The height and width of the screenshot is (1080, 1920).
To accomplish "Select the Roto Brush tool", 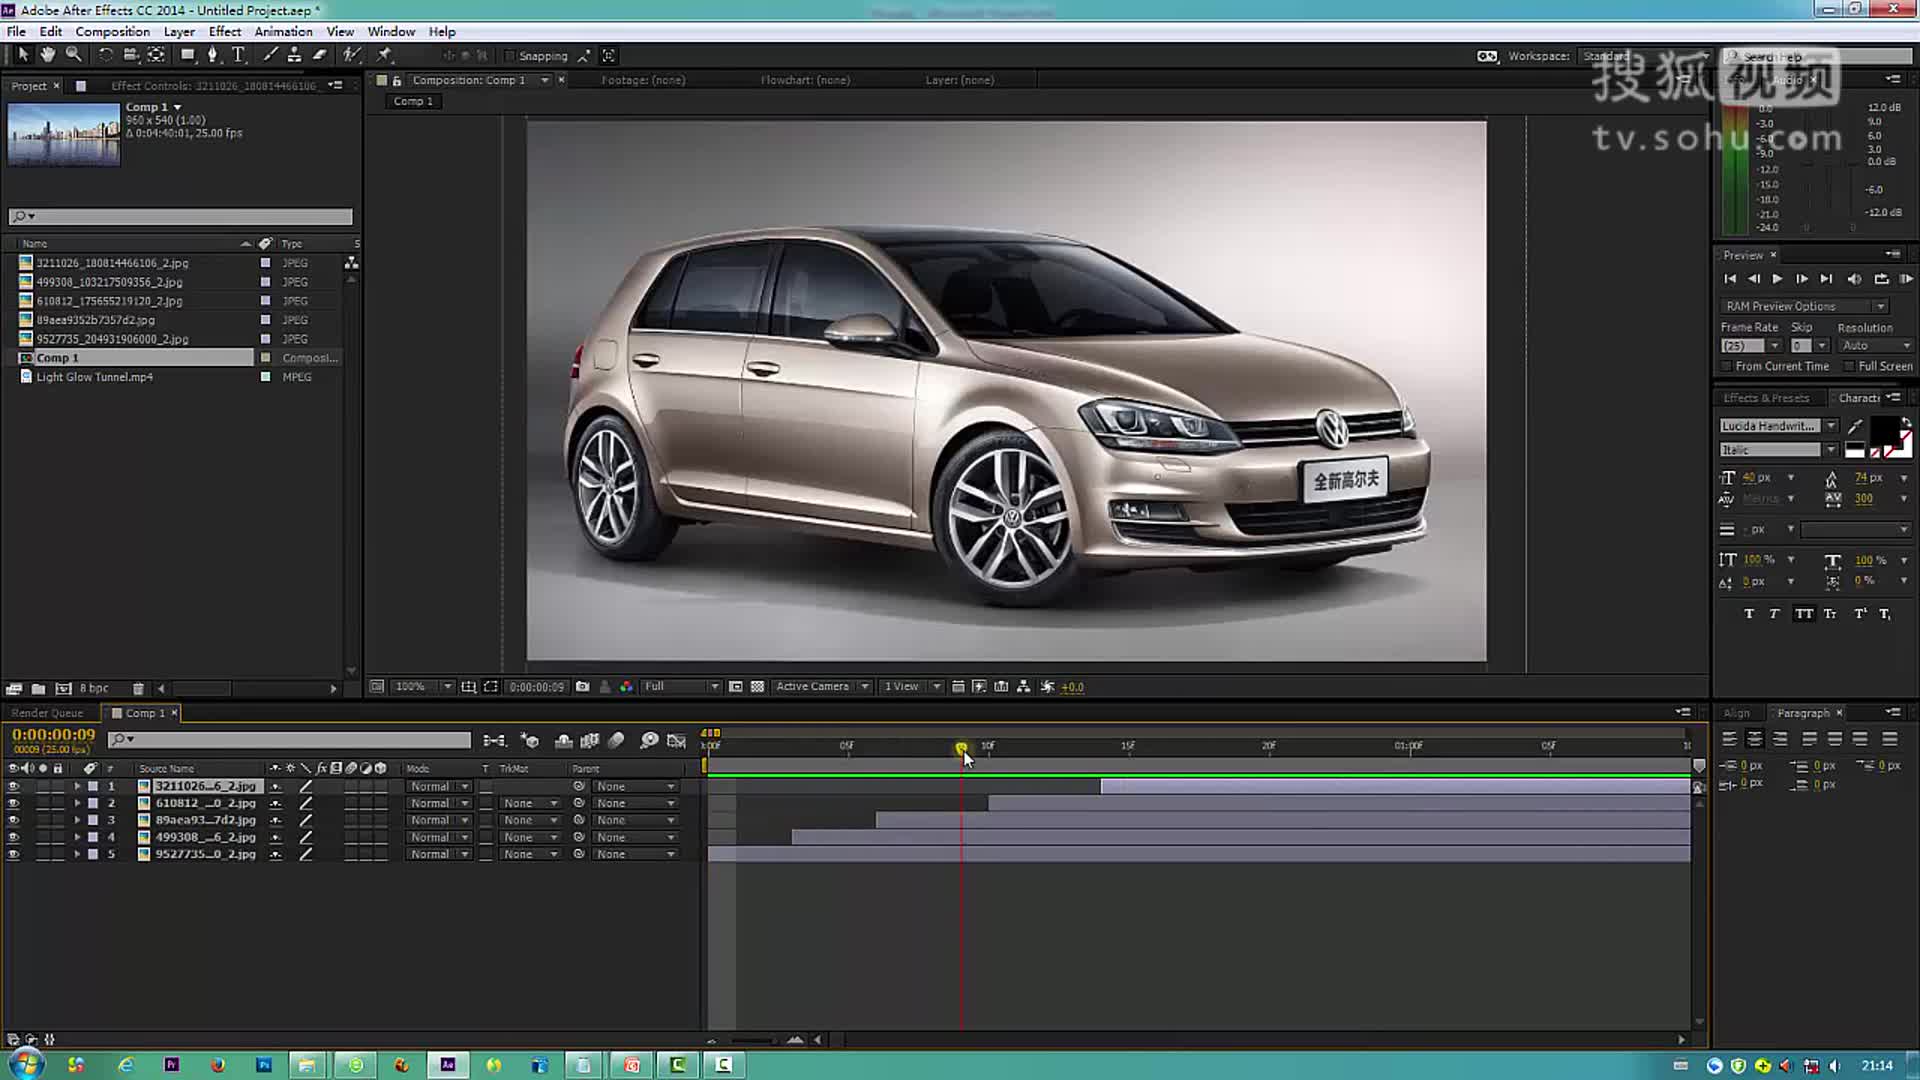I will [351, 55].
